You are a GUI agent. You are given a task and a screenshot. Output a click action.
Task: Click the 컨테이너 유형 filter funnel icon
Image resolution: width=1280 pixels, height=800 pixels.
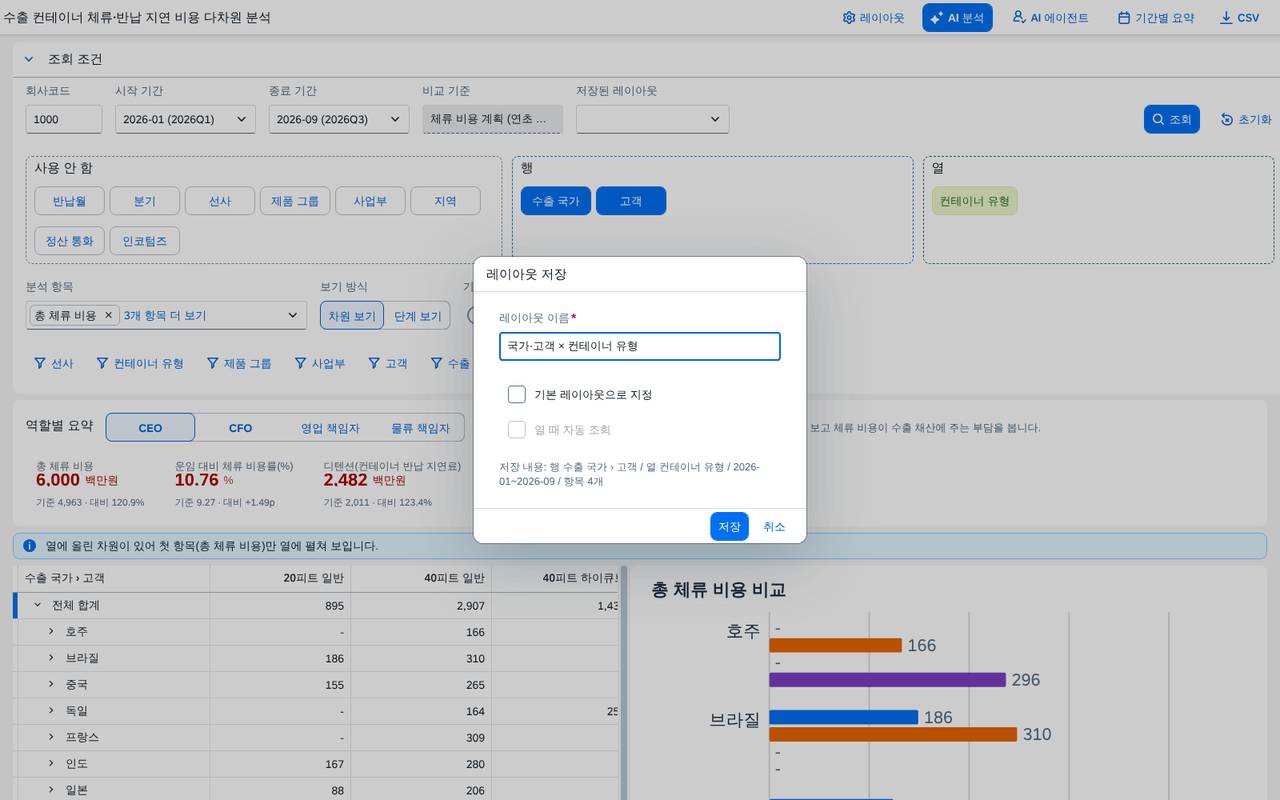coord(102,363)
